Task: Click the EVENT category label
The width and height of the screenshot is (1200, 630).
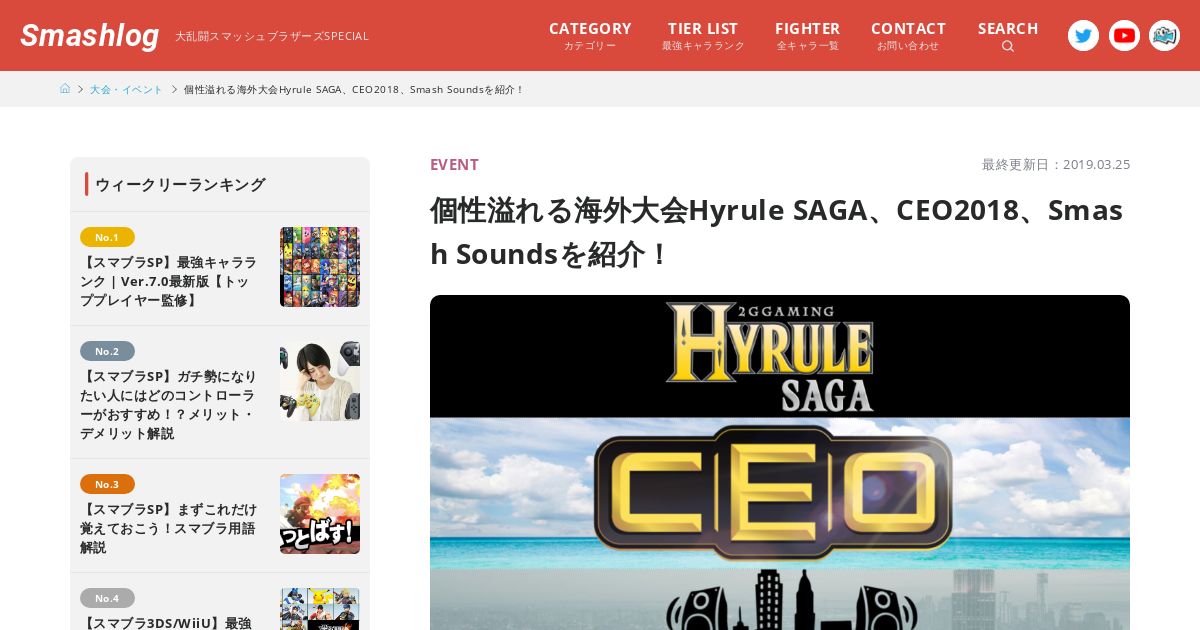Action: pos(454,164)
